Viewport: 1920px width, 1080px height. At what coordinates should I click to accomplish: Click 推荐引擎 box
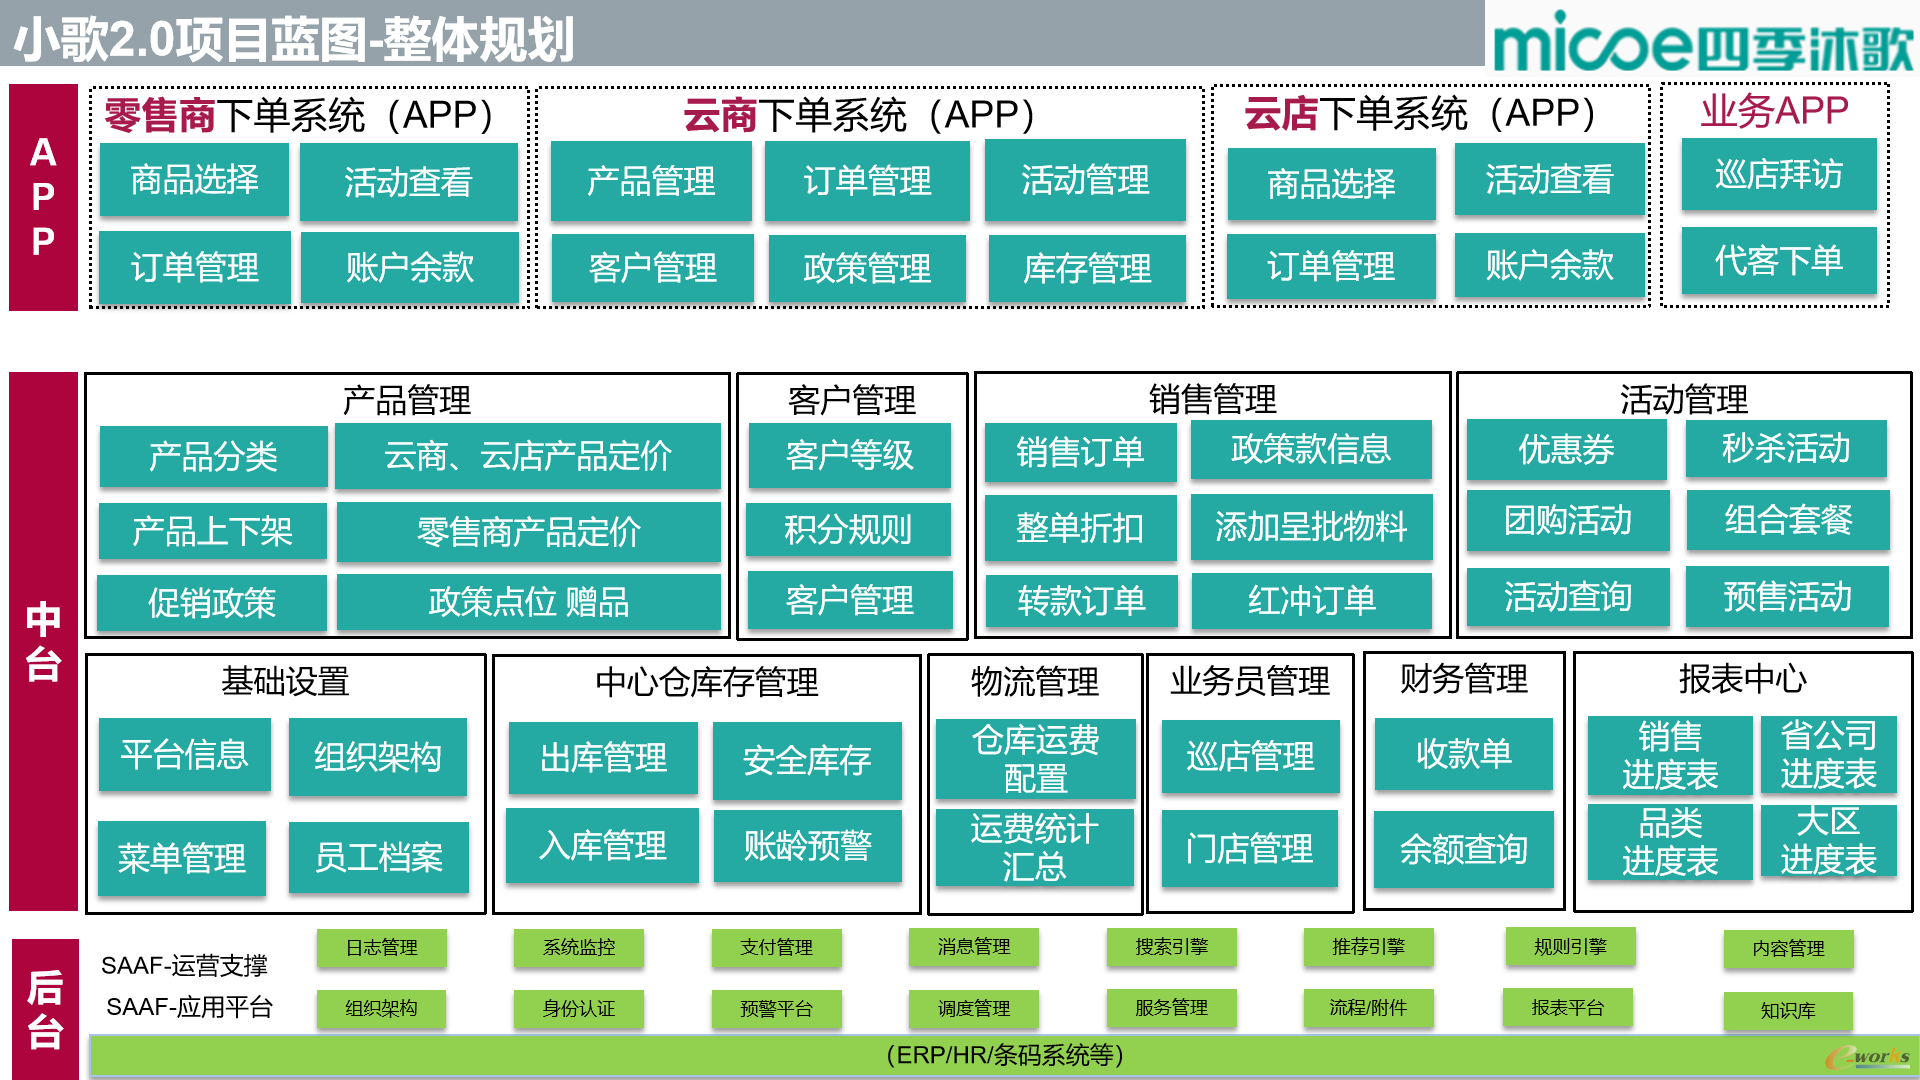coord(1369,946)
